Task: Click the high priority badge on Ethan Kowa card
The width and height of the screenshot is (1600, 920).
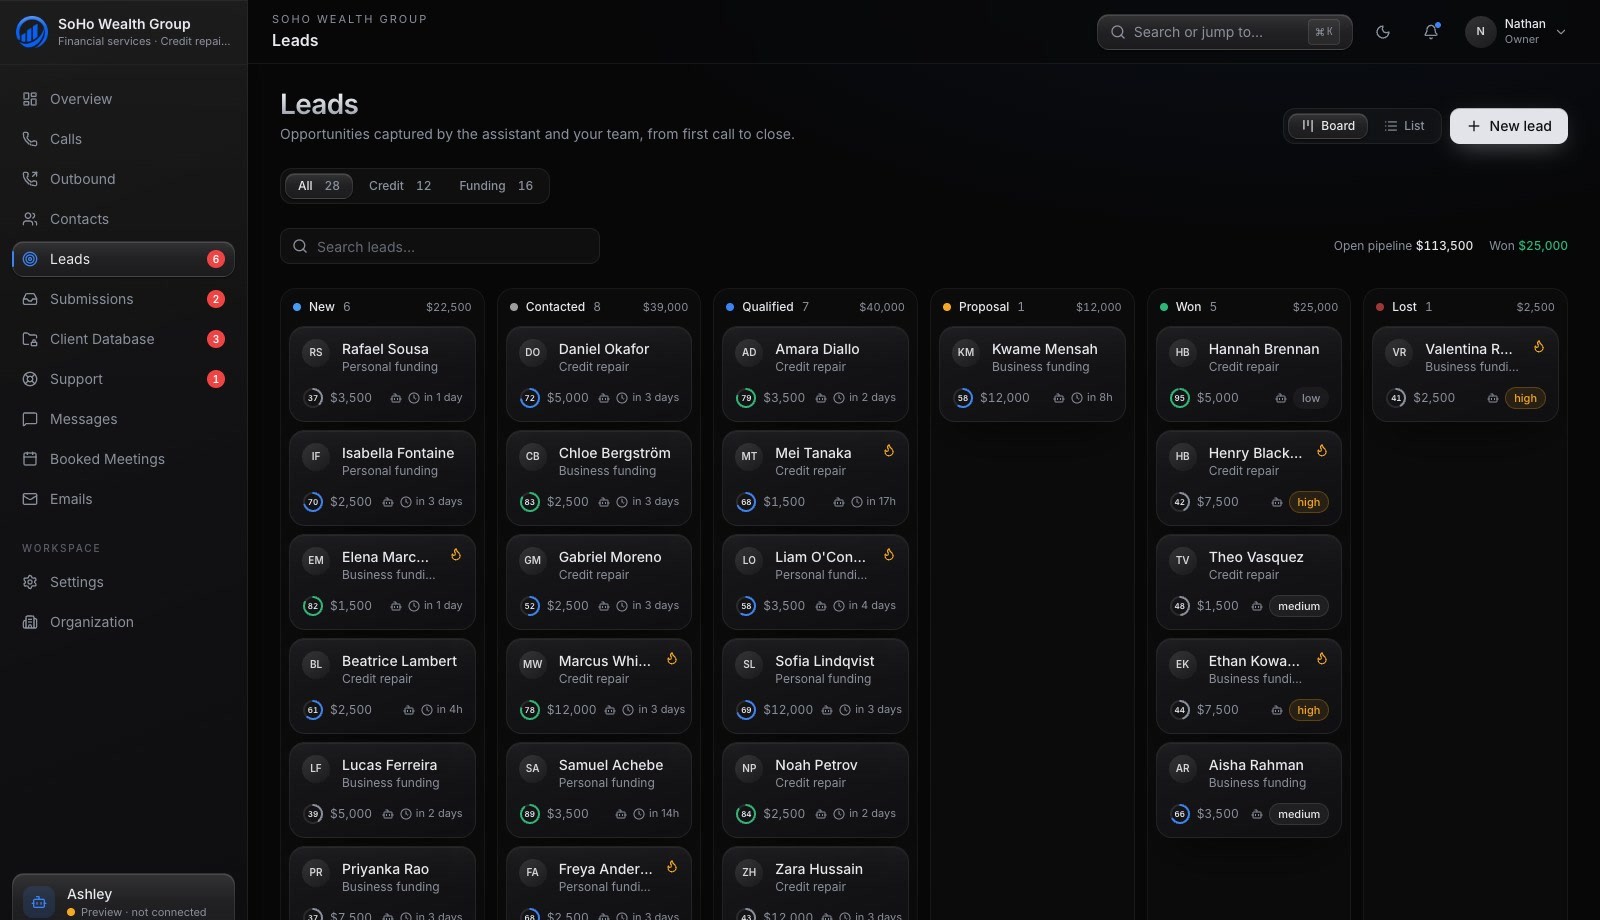Action: click(1308, 710)
